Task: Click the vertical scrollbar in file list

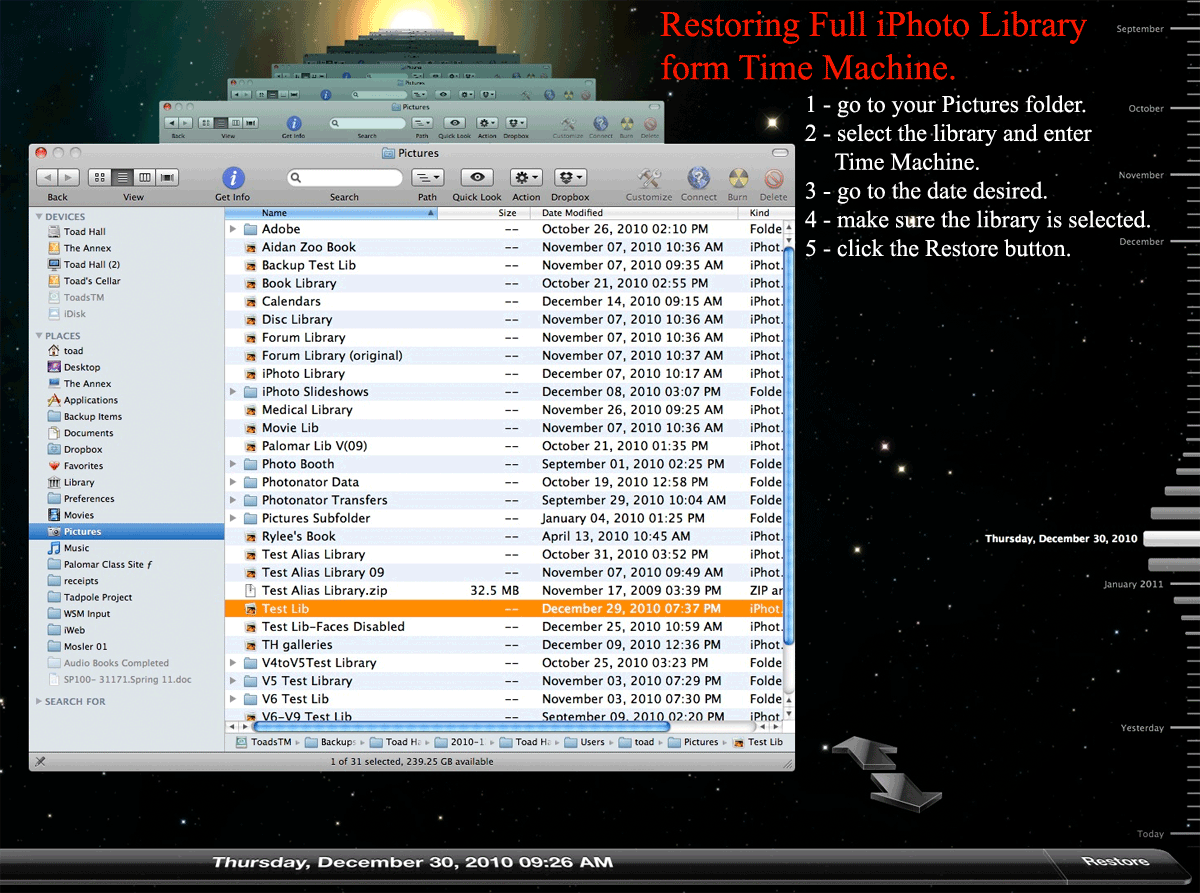Action: pyautogui.click(x=788, y=445)
